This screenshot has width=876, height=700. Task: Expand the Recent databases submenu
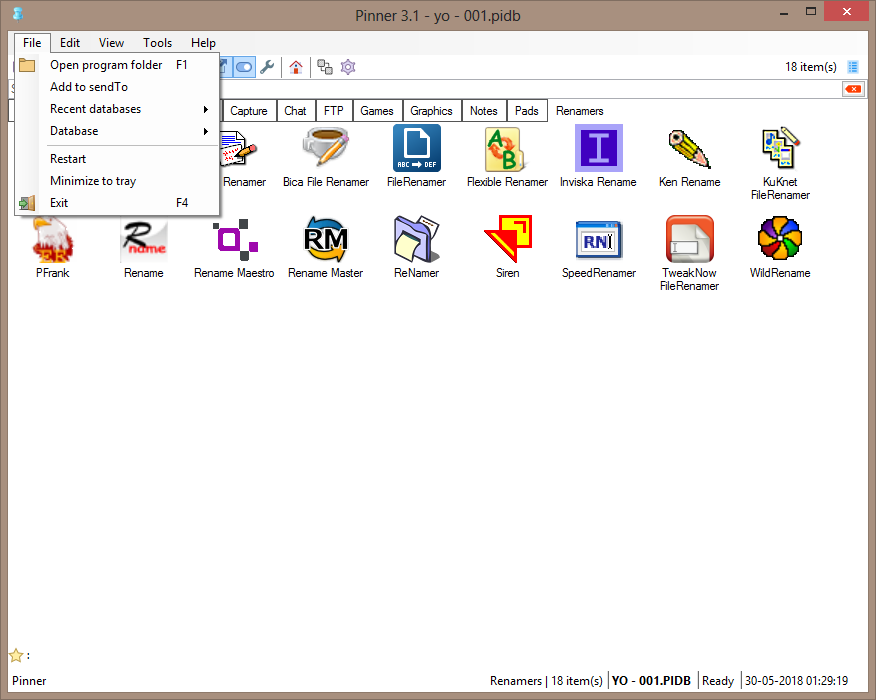click(117, 109)
